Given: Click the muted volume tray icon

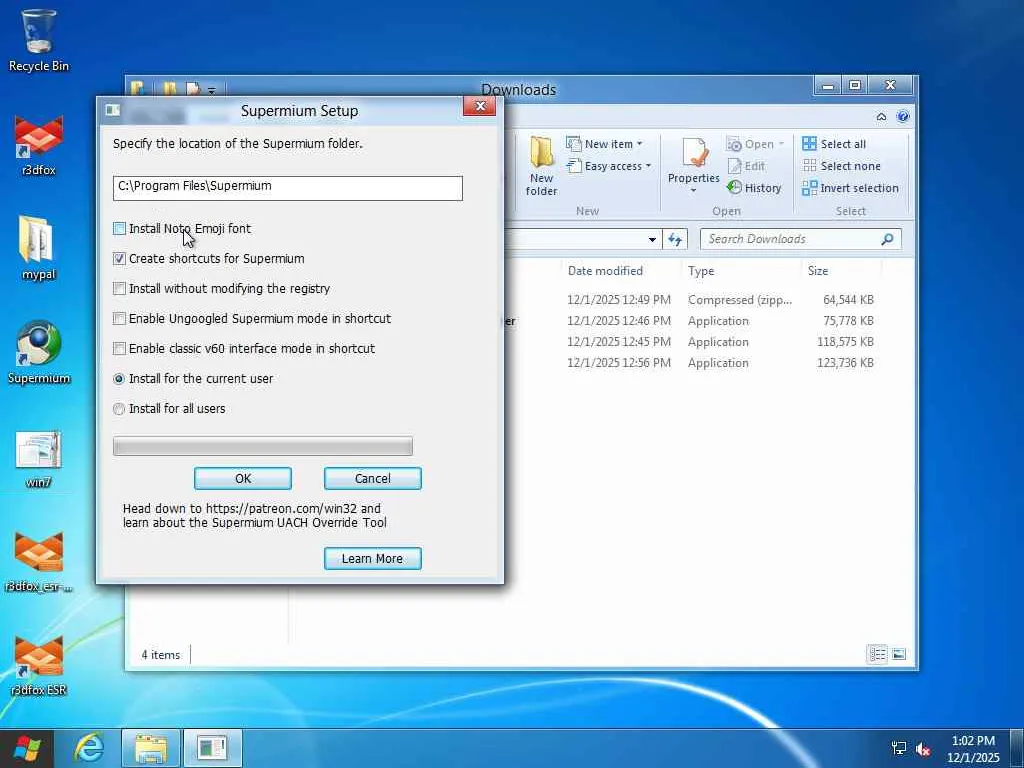Looking at the screenshot, I should coord(923,749).
